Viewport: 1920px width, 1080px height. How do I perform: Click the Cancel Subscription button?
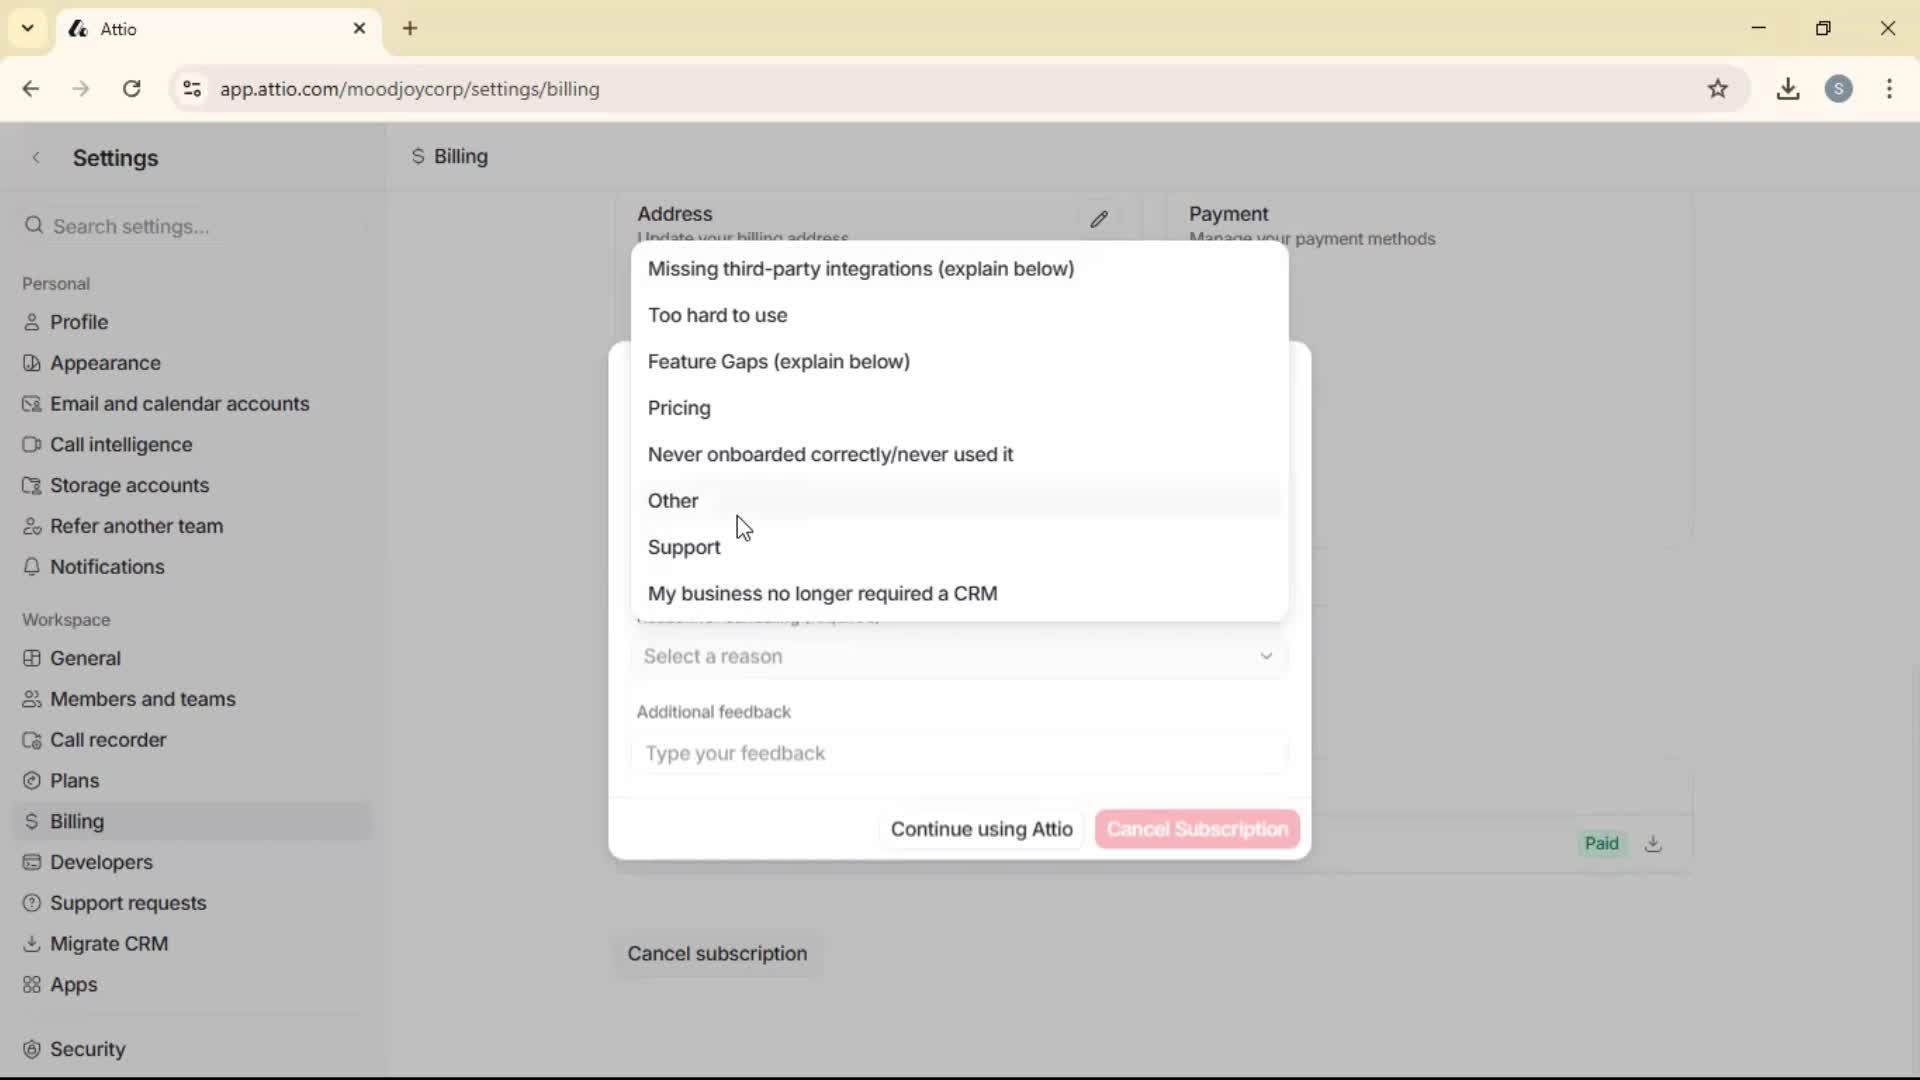tap(1196, 829)
